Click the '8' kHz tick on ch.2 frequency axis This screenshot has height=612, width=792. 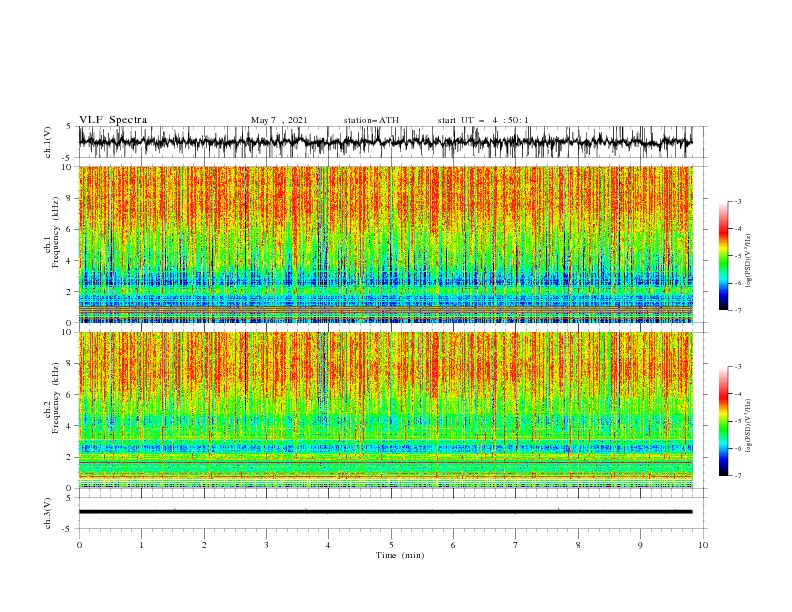70,364
